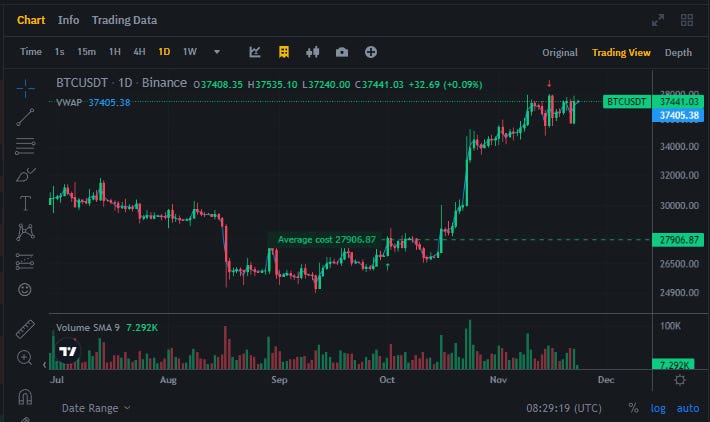Image resolution: width=710 pixels, height=422 pixels.
Task: Click the Volume SMA 9 indicator label
Action: pos(88,327)
